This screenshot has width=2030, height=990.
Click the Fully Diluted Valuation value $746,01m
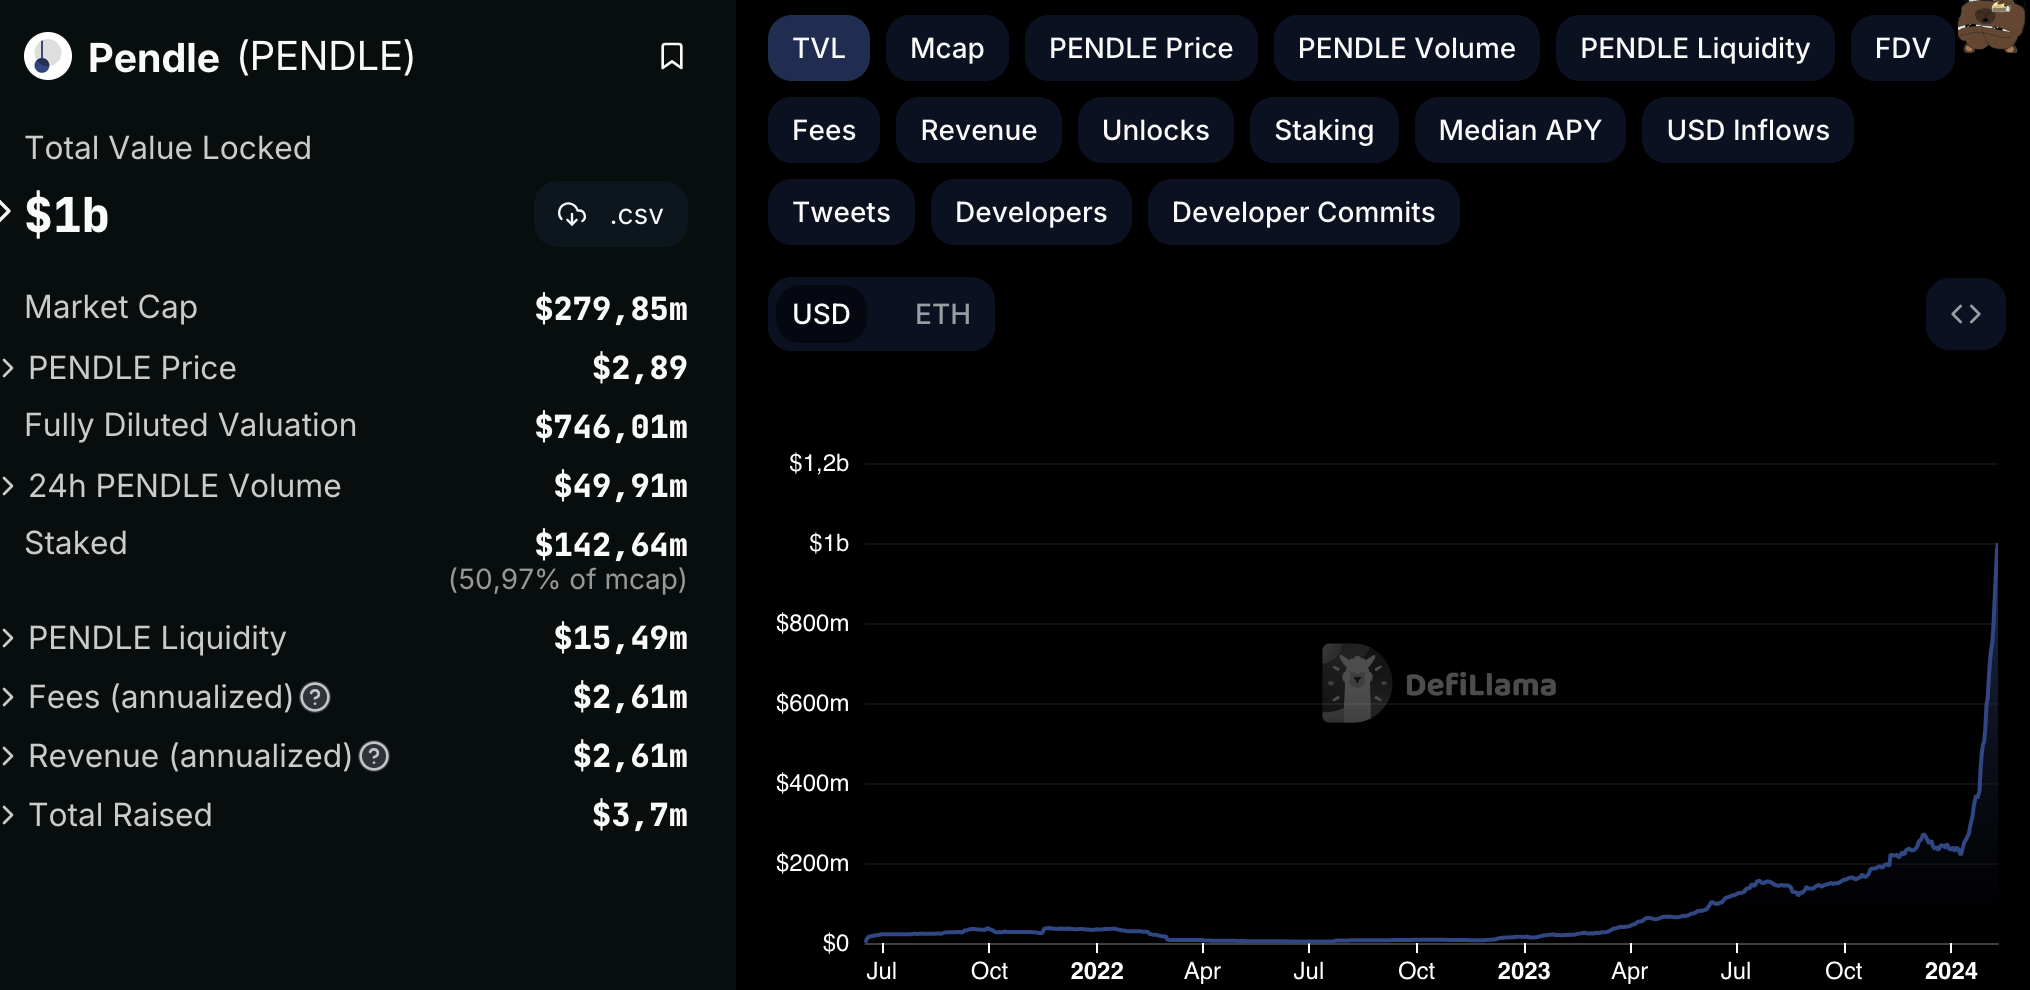coord(611,427)
